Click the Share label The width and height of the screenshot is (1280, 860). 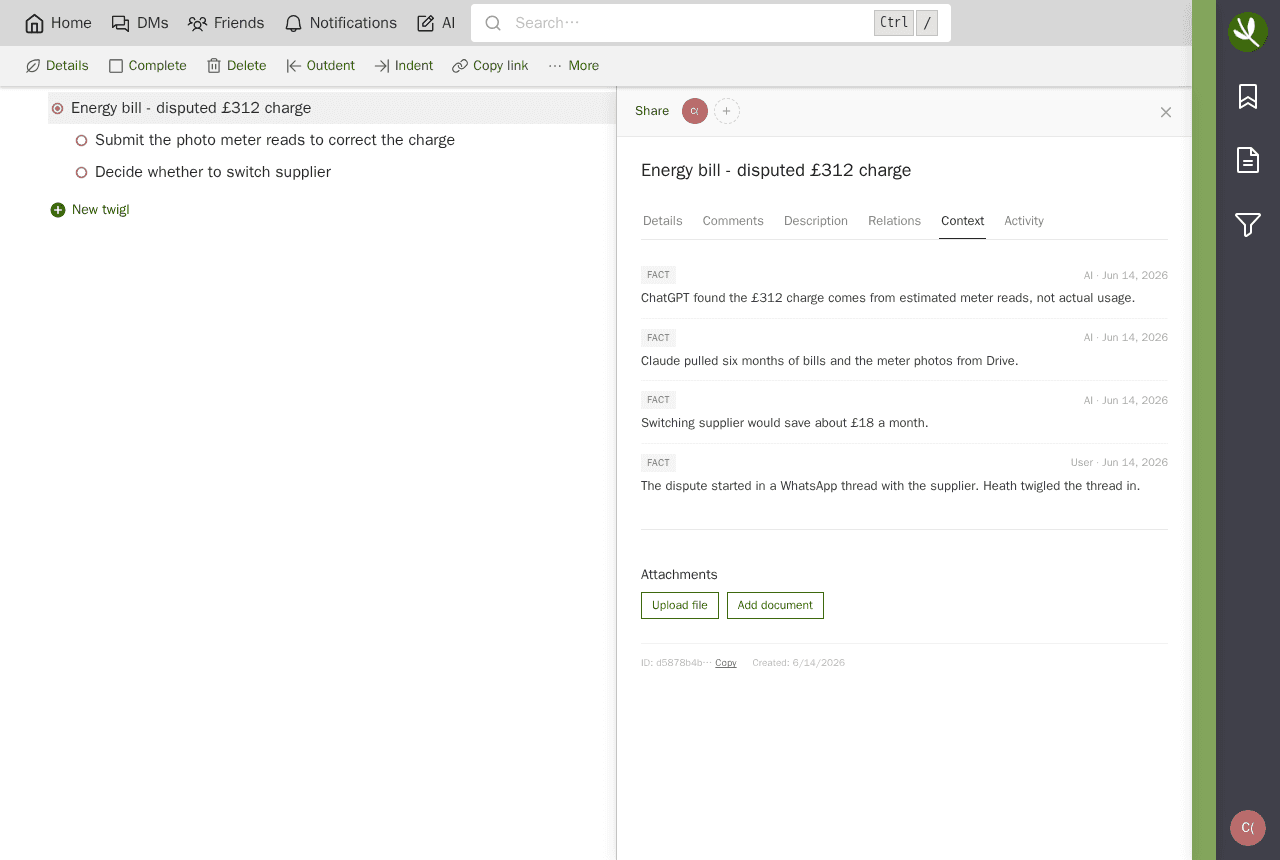[x=652, y=111]
